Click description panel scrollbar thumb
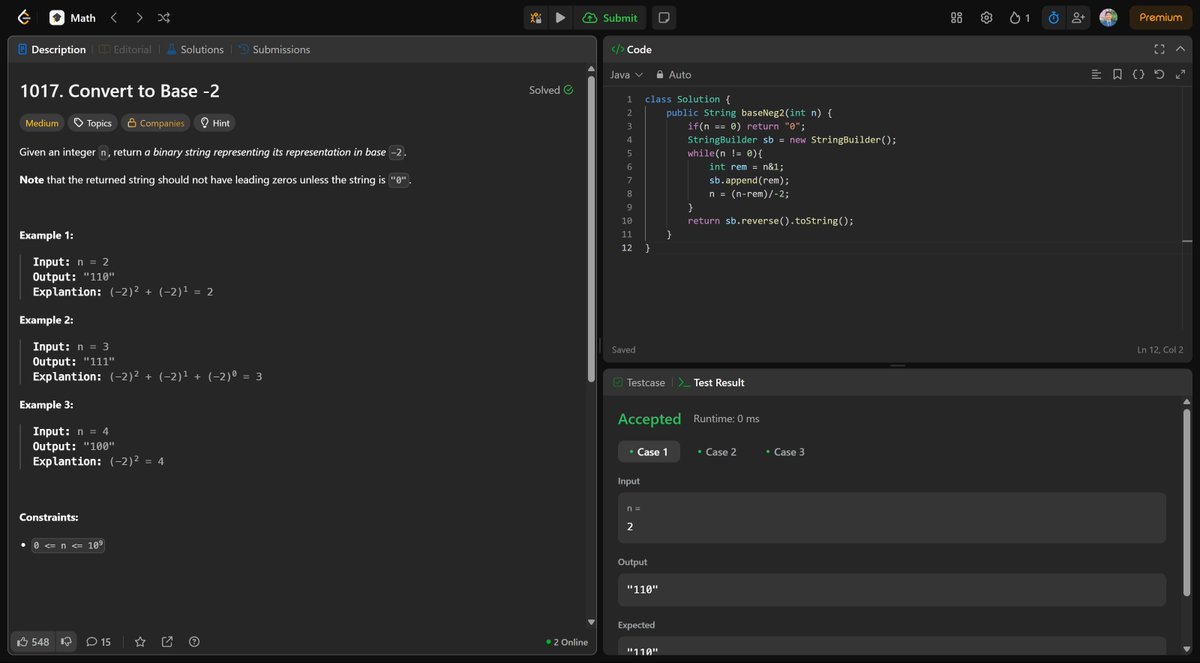This screenshot has height=663, width=1200. (591, 230)
